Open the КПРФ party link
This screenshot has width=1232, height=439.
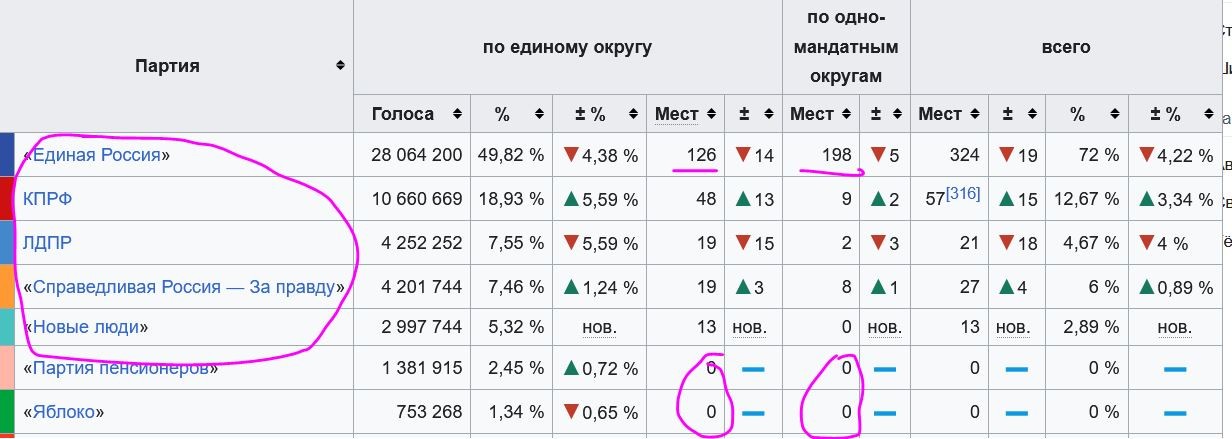pos(48,199)
